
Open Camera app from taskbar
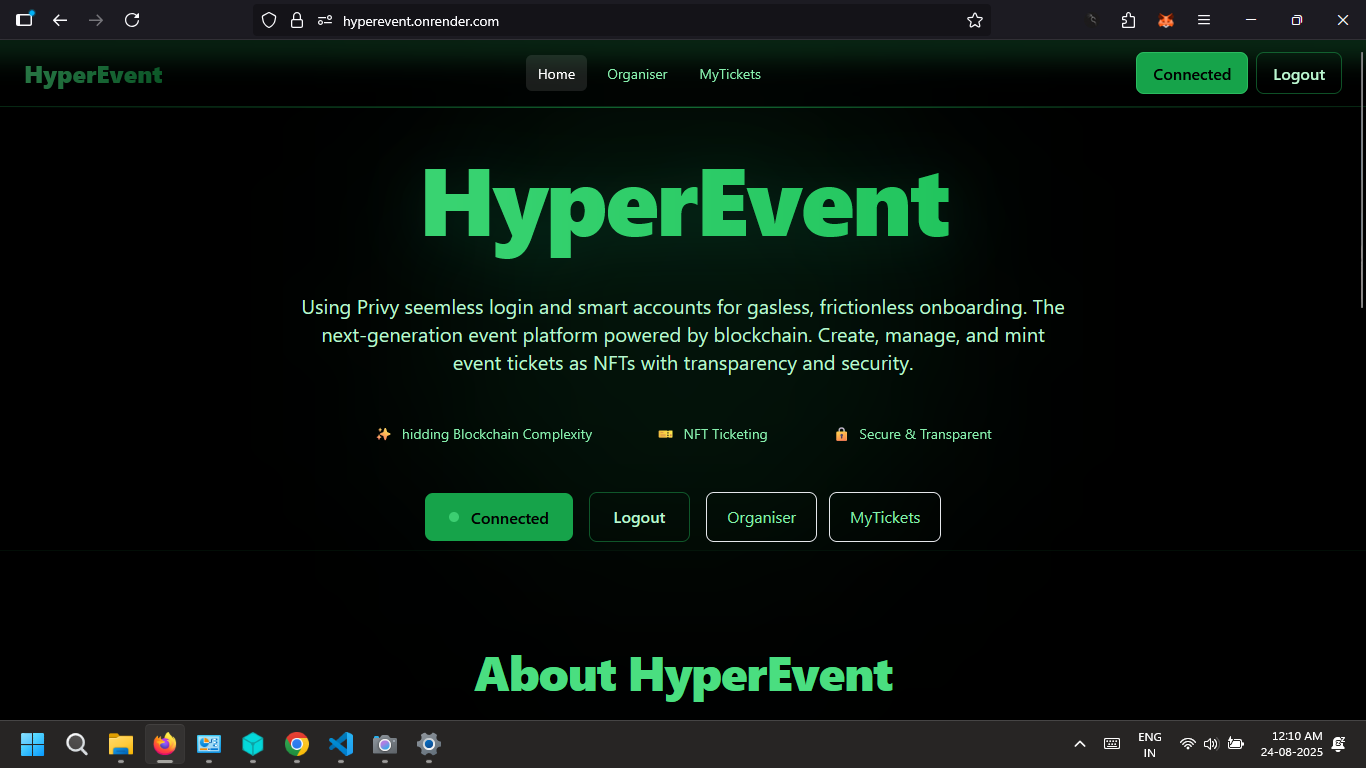click(385, 744)
